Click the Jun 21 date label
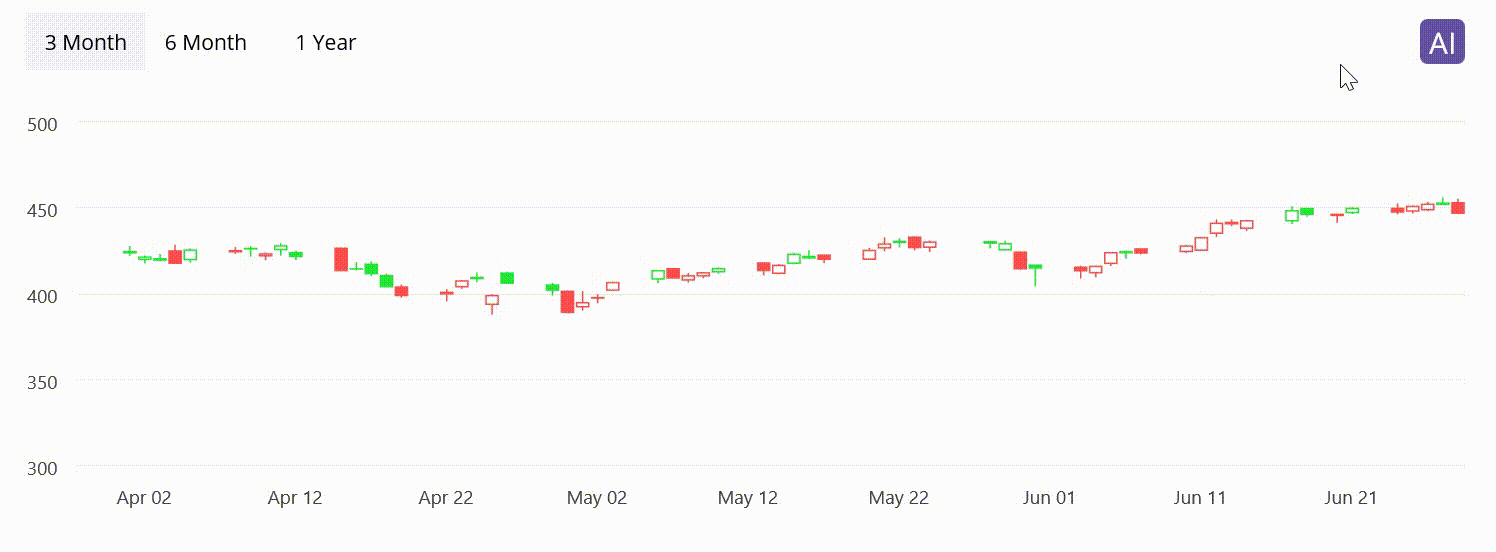 (1351, 498)
